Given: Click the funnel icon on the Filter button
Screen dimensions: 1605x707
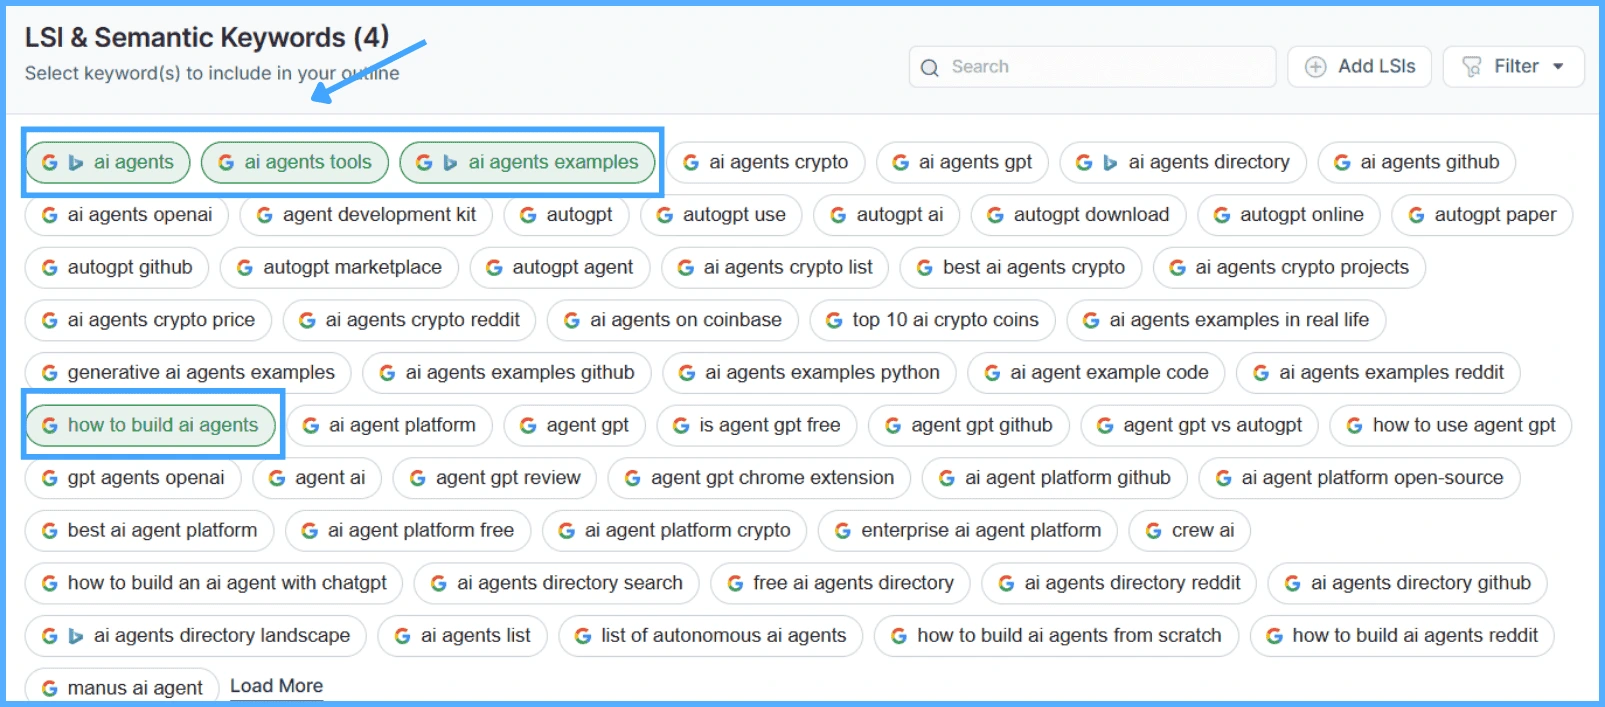Looking at the screenshot, I should (x=1472, y=67).
